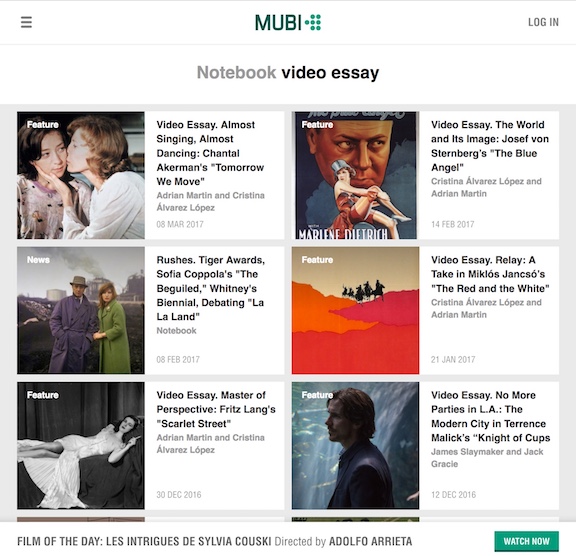
Task: Click the black-and-white reclining woman thumbnail
Action: click(81, 445)
